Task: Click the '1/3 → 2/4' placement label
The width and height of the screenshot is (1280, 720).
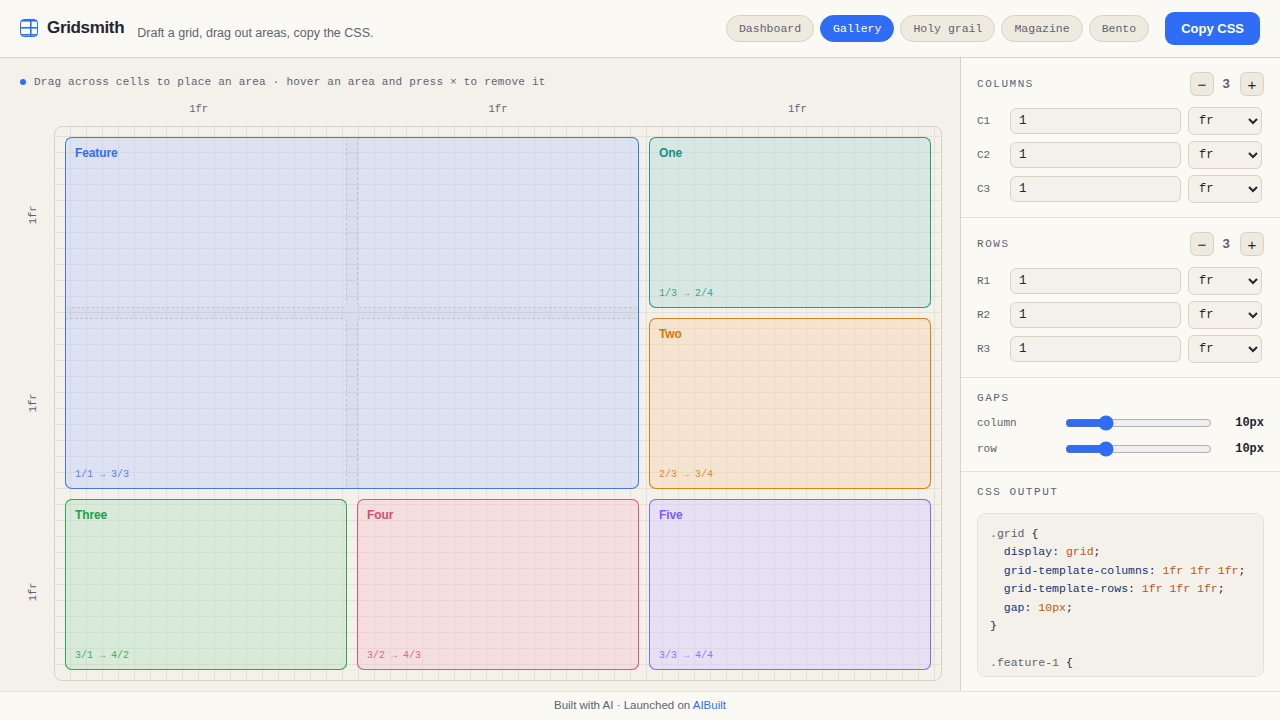Action: (686, 293)
